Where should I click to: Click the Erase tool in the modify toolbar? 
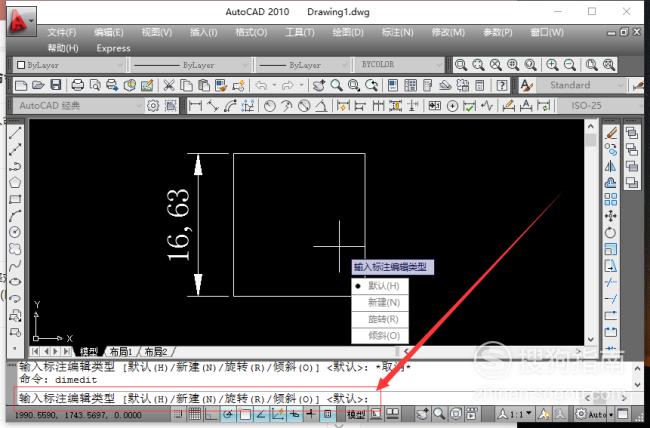611,133
